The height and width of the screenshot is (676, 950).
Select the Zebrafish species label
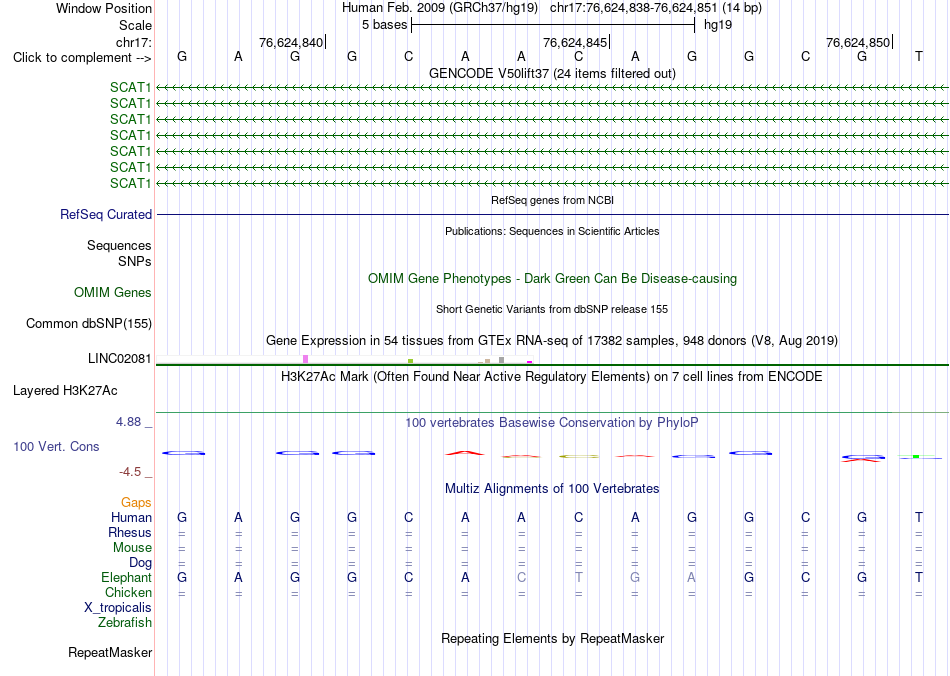click(x=125, y=622)
